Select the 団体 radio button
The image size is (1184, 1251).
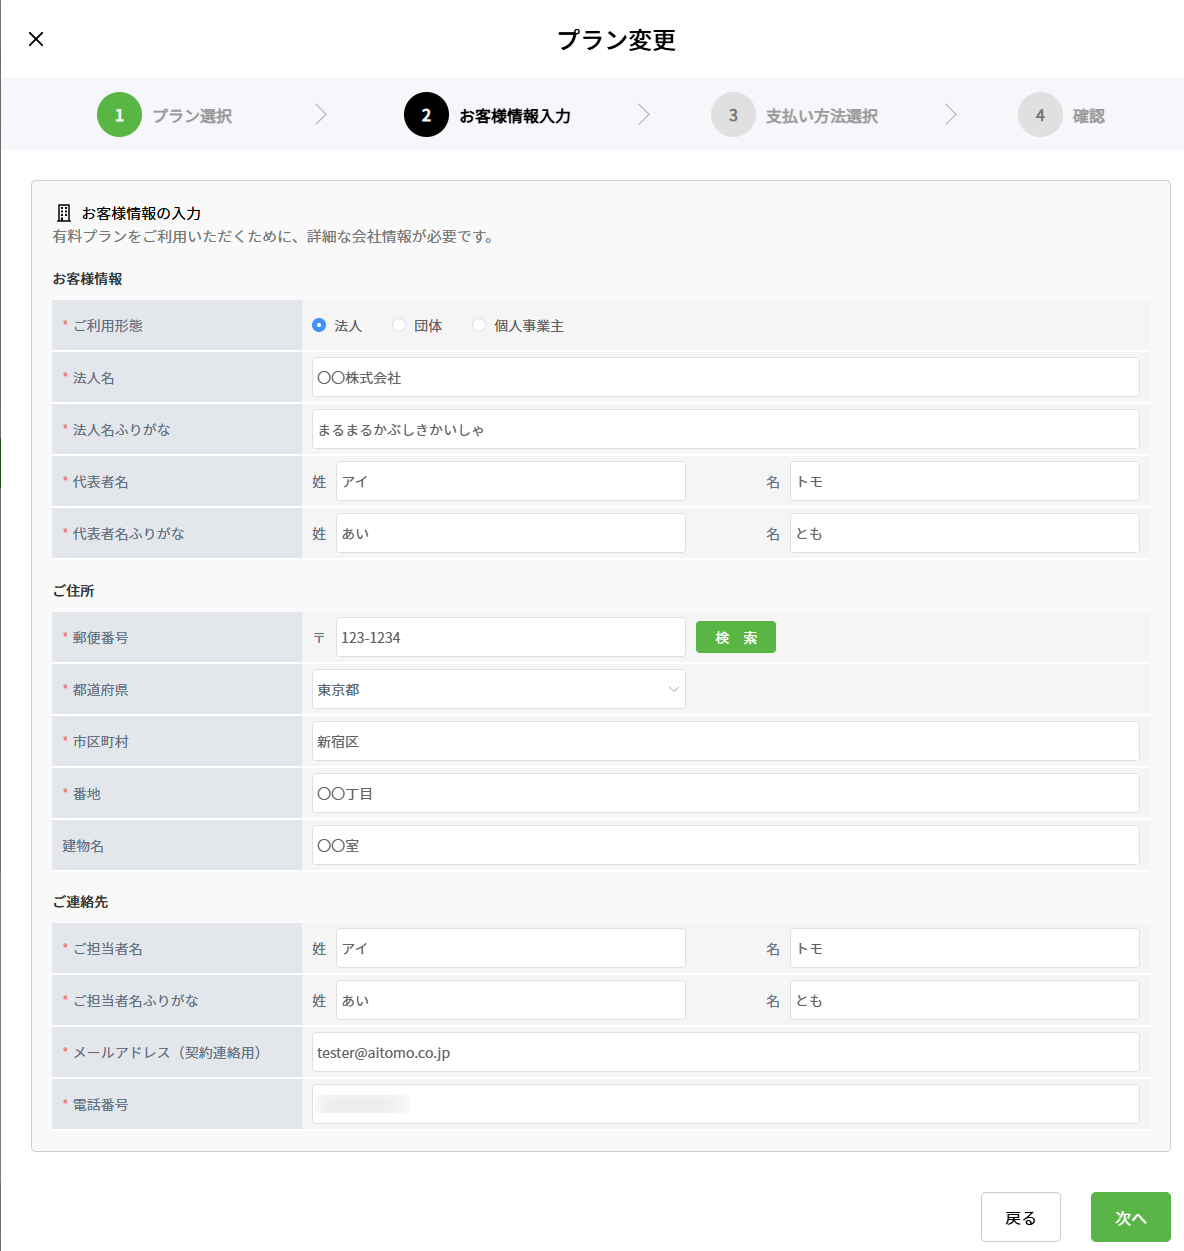399,325
